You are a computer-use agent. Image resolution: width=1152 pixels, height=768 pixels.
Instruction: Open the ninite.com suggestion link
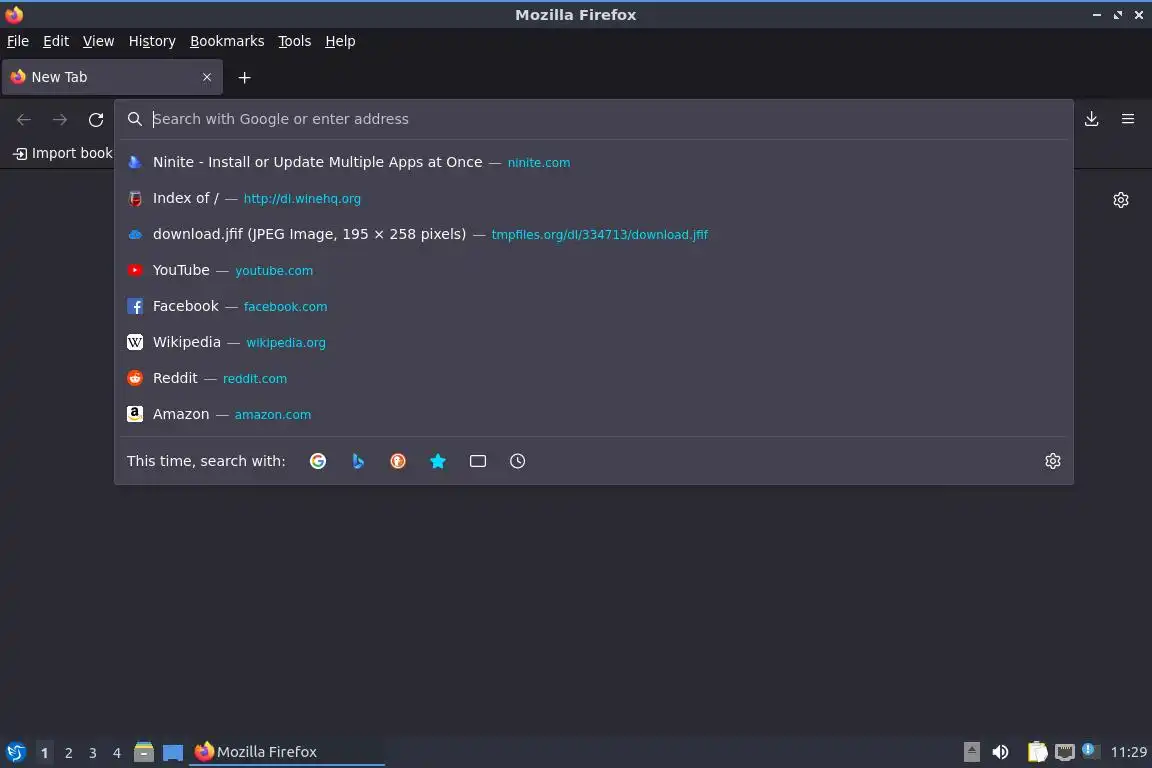(539, 162)
